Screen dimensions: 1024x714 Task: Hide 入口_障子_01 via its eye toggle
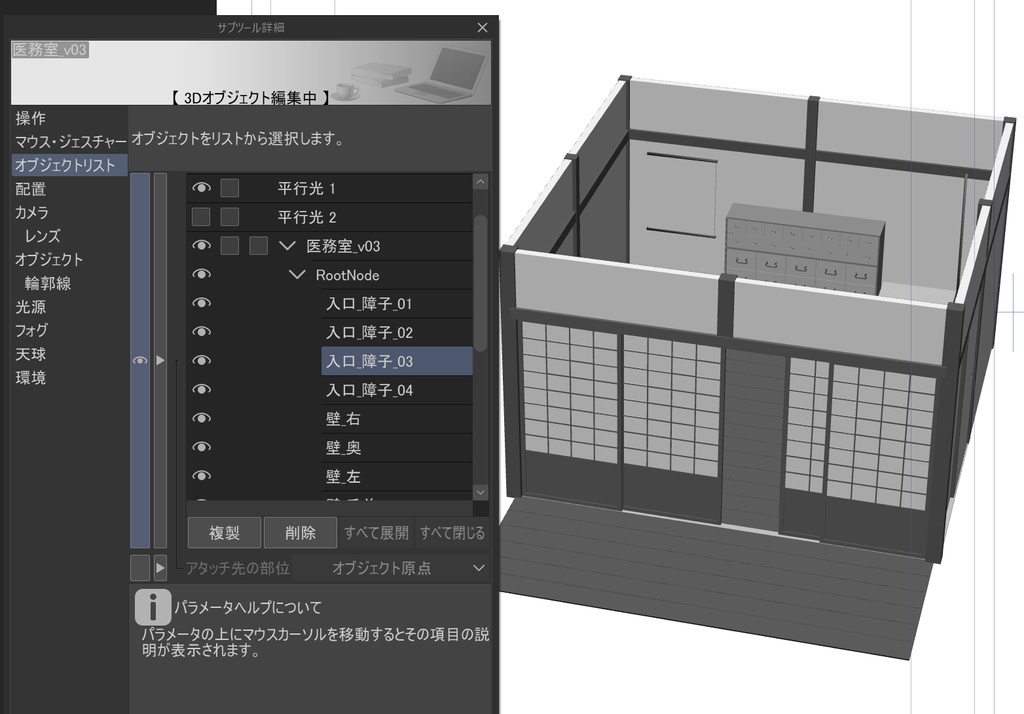201,303
